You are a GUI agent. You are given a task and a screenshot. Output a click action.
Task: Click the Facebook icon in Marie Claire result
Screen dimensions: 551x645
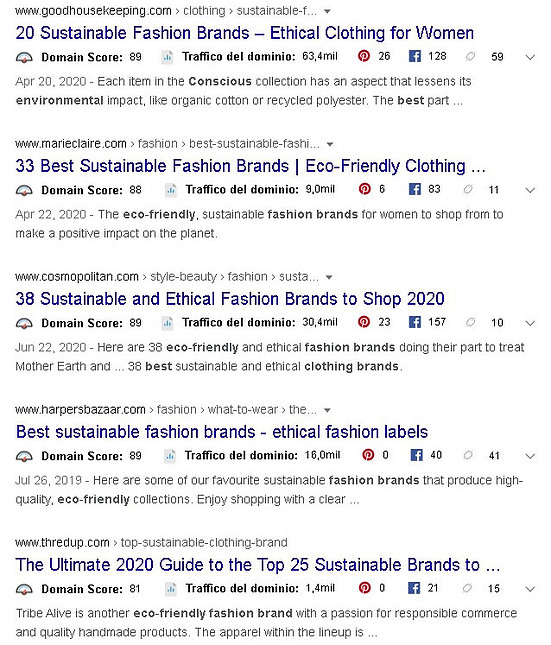click(415, 189)
